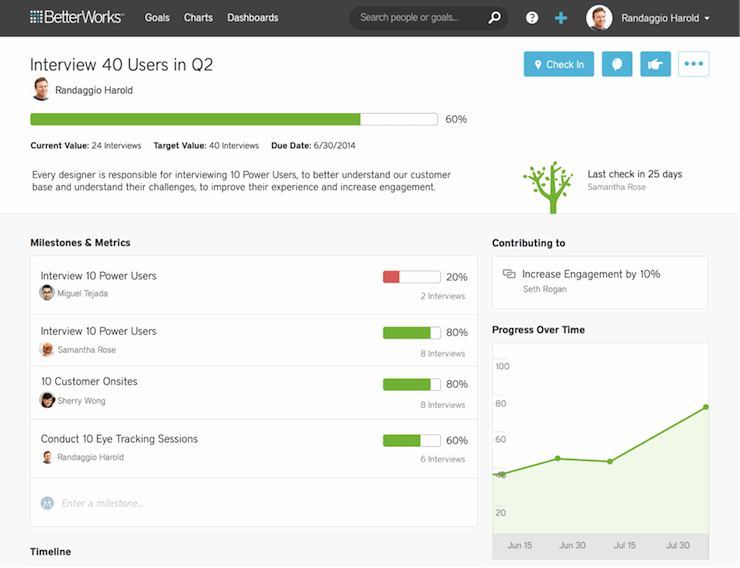Go to the Dashboards menu
This screenshot has width=740, height=568.
253,18
